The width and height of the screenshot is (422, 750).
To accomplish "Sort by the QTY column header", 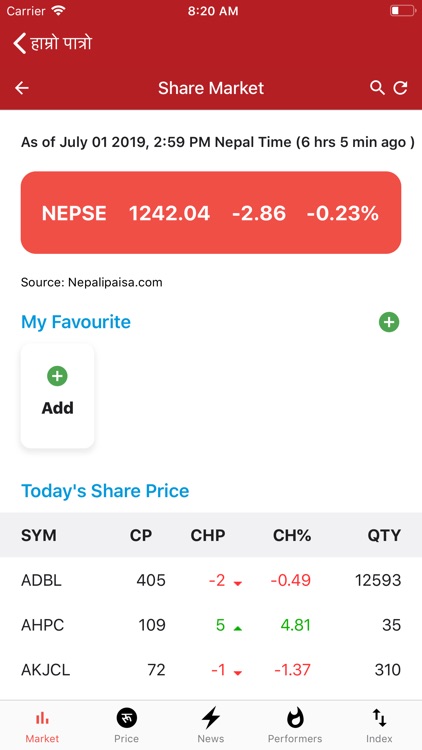I will (x=384, y=535).
